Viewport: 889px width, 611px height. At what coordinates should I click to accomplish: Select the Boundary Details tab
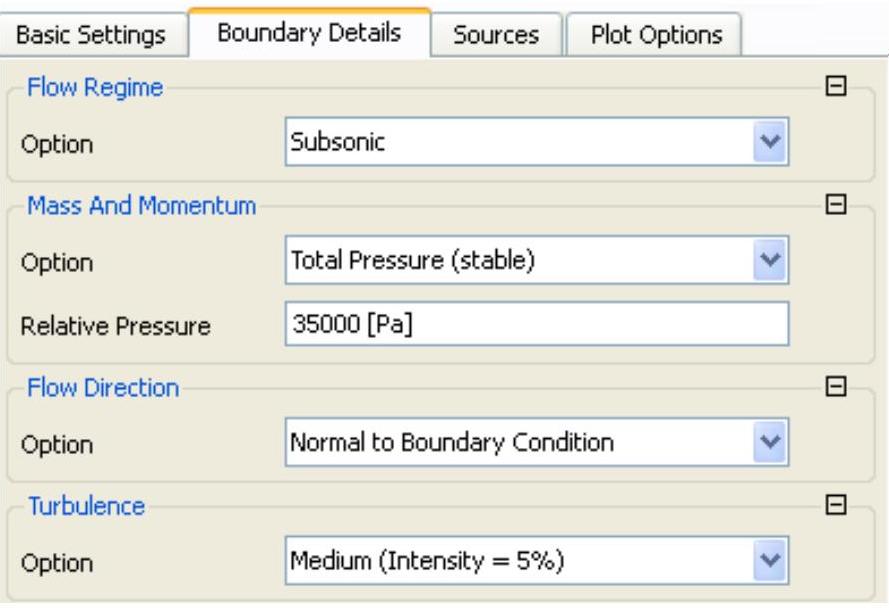point(309,32)
